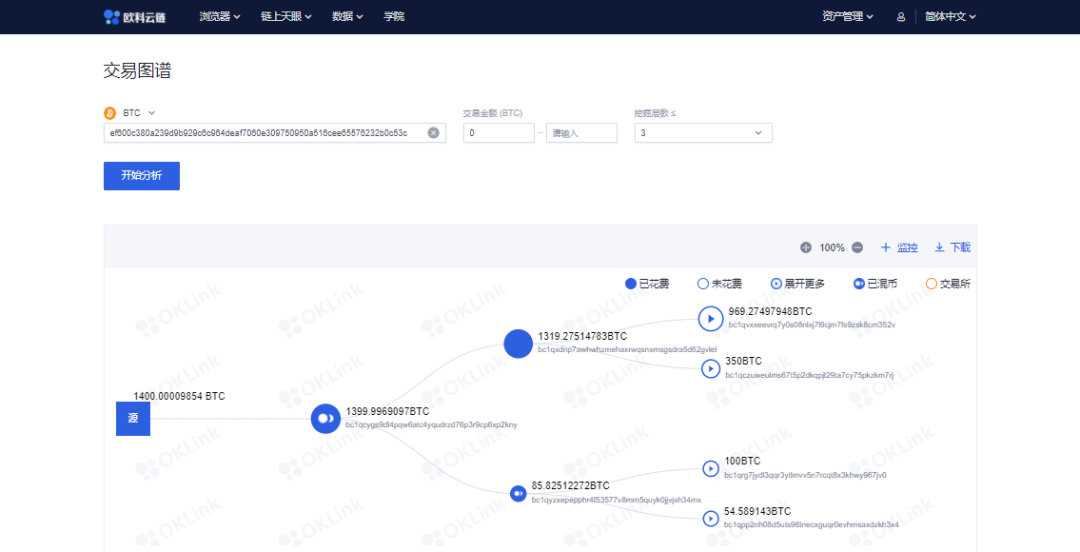This screenshot has height=552, width=1080.
Task: Zoom in the graph with plus icon
Action: 806,248
